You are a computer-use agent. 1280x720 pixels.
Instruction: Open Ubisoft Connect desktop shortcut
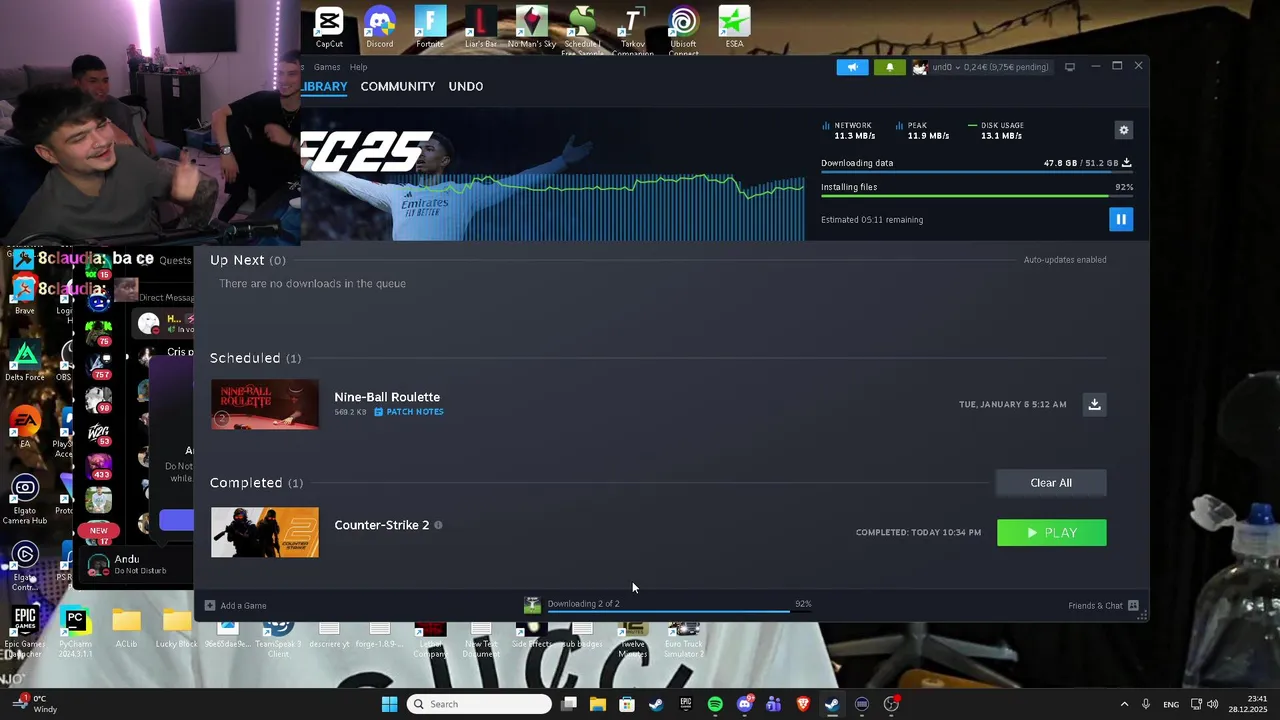684,30
